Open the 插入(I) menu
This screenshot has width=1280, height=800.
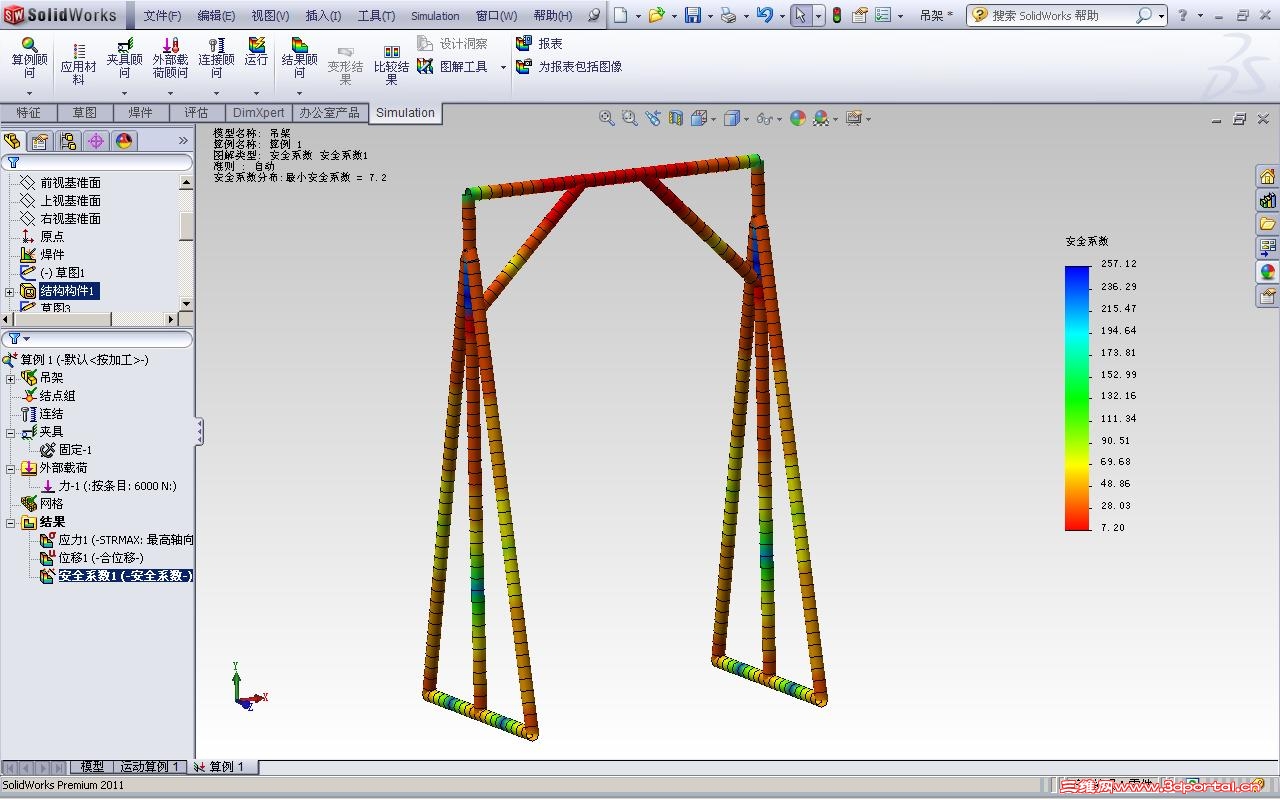coord(323,16)
